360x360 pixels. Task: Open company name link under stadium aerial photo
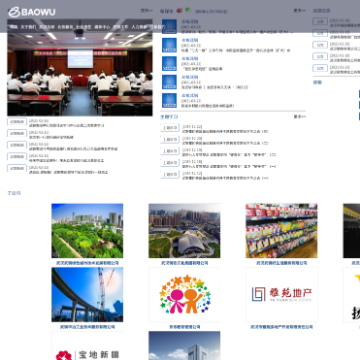point(184,263)
